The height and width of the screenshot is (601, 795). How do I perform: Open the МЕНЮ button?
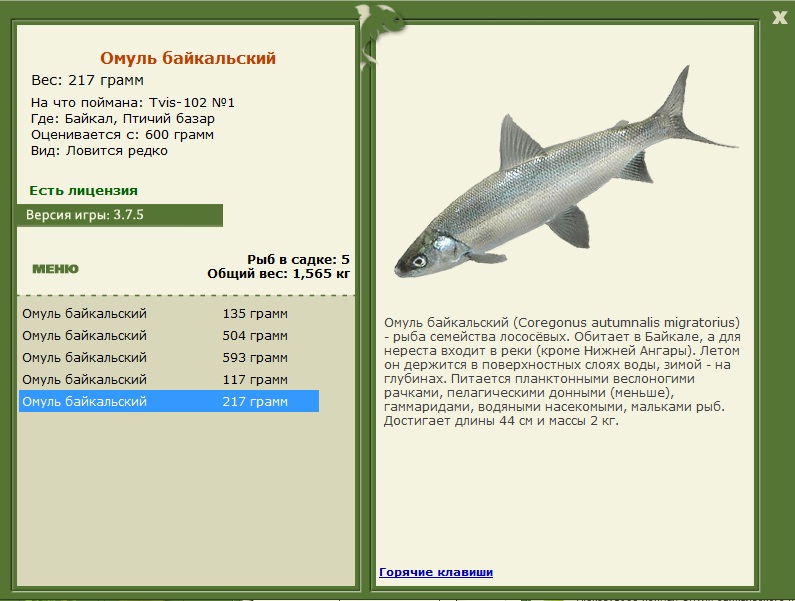pyautogui.click(x=55, y=269)
